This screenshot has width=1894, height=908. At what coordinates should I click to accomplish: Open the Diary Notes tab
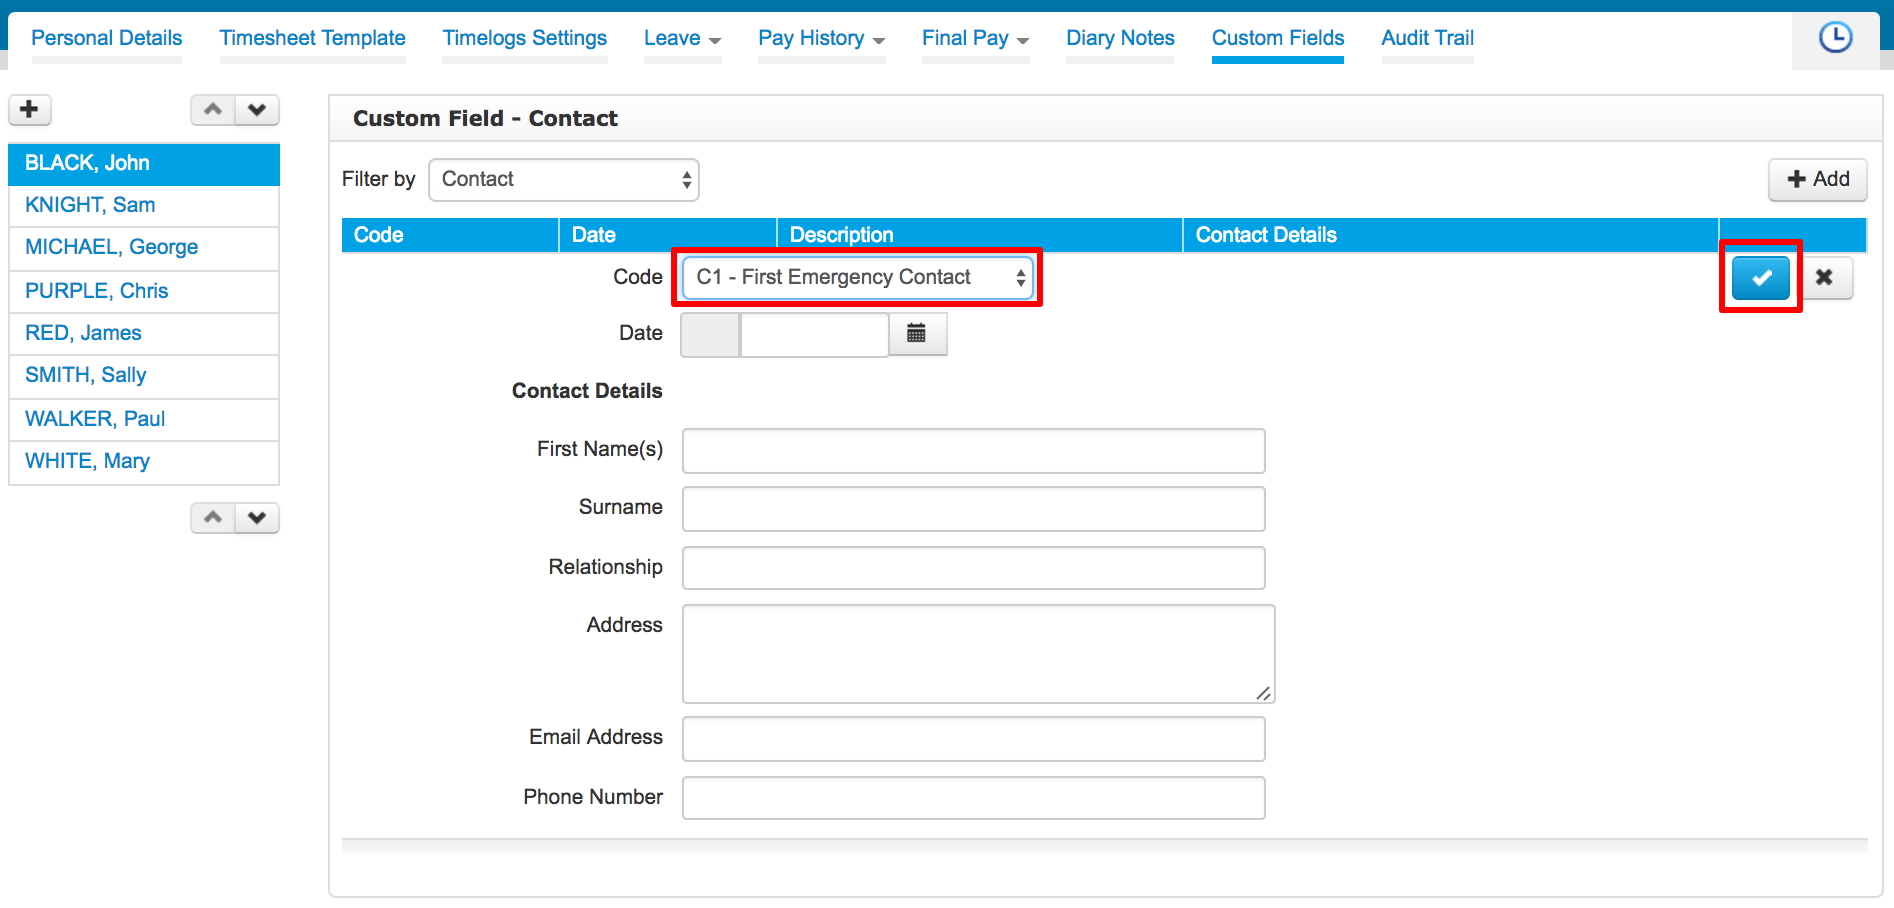click(x=1120, y=38)
